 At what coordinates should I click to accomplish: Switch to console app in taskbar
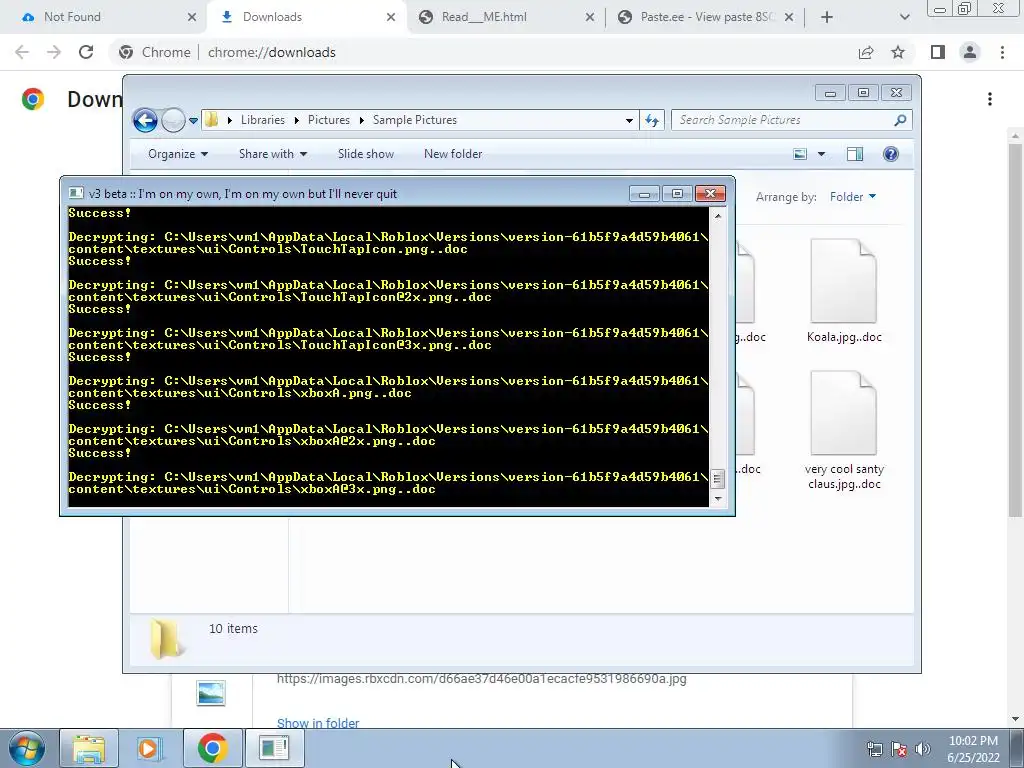tap(274, 748)
